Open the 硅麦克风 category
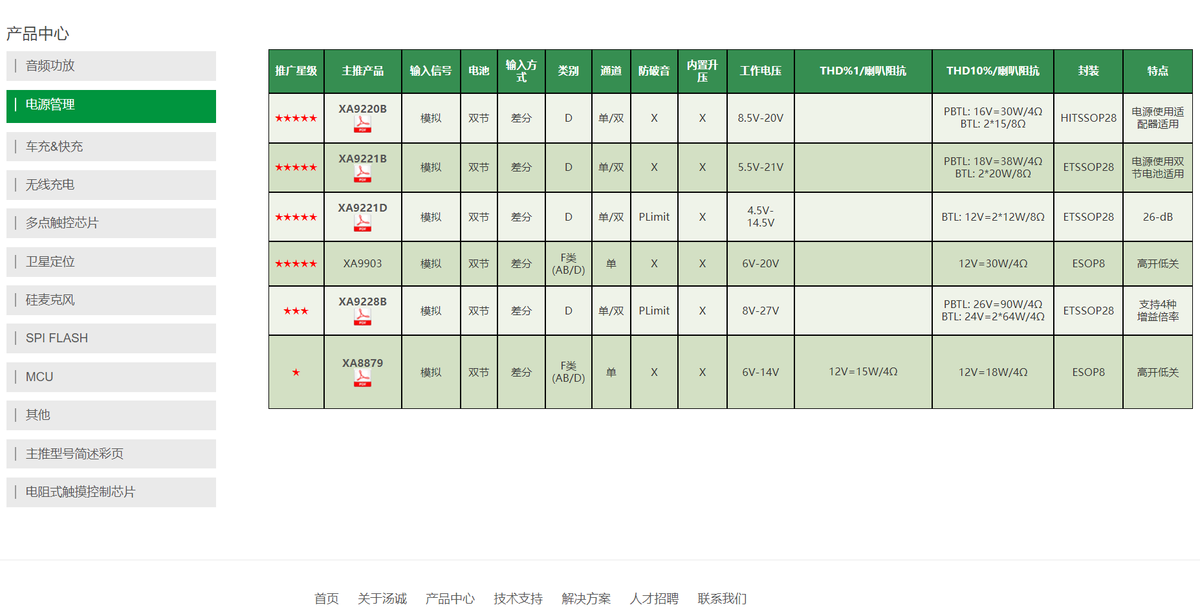The height and width of the screenshot is (616, 1200). (110, 299)
